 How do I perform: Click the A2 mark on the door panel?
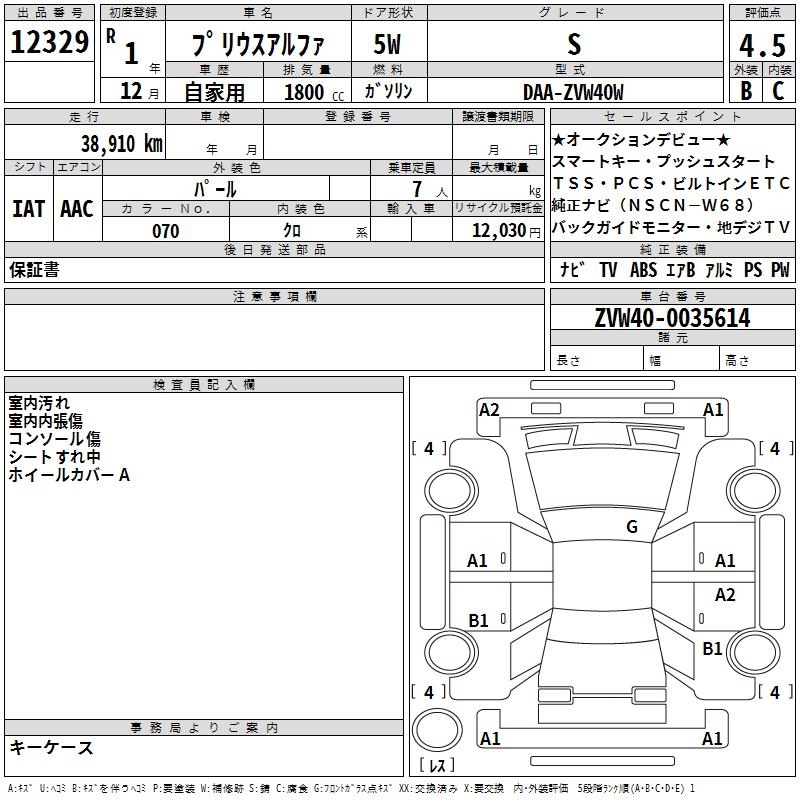pyautogui.click(x=725, y=594)
